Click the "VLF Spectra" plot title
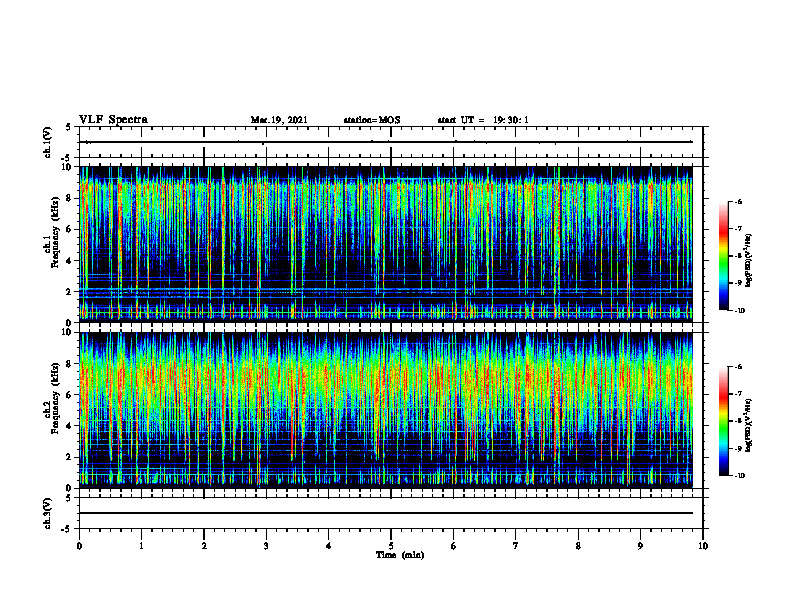Viewport: 792px width, 612px height. (113, 120)
